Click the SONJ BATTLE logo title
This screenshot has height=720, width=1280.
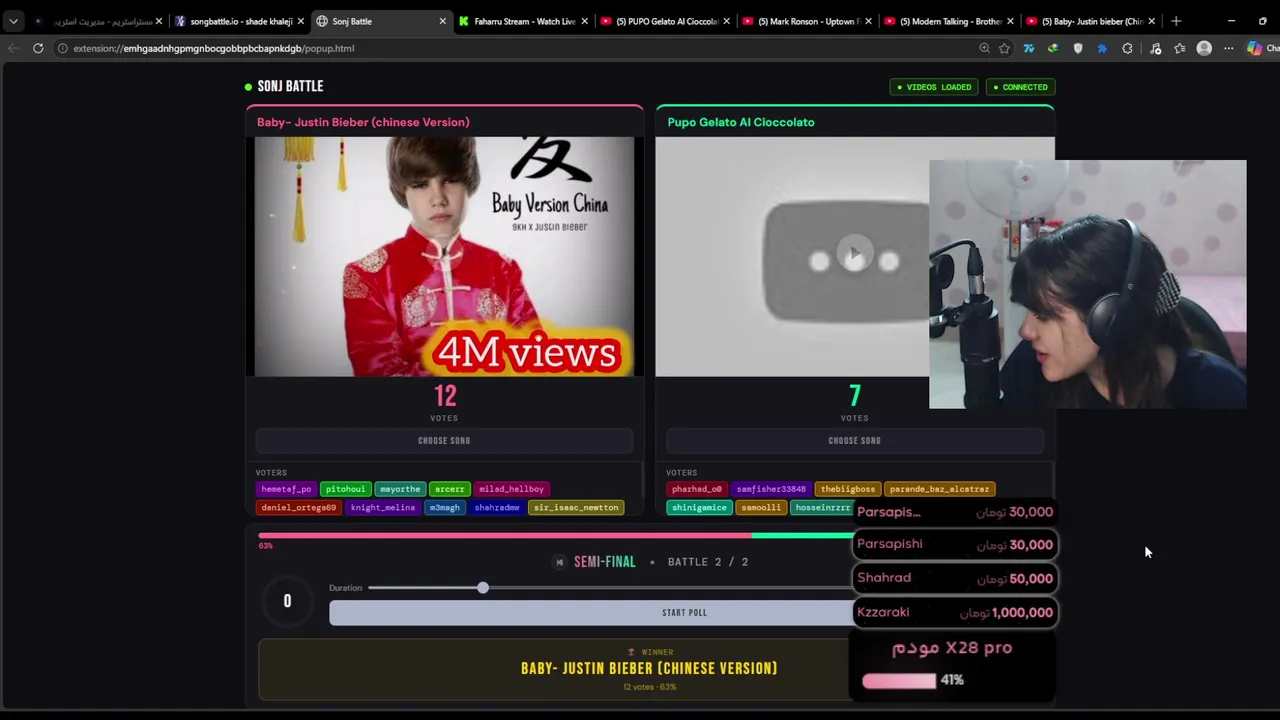pos(290,86)
